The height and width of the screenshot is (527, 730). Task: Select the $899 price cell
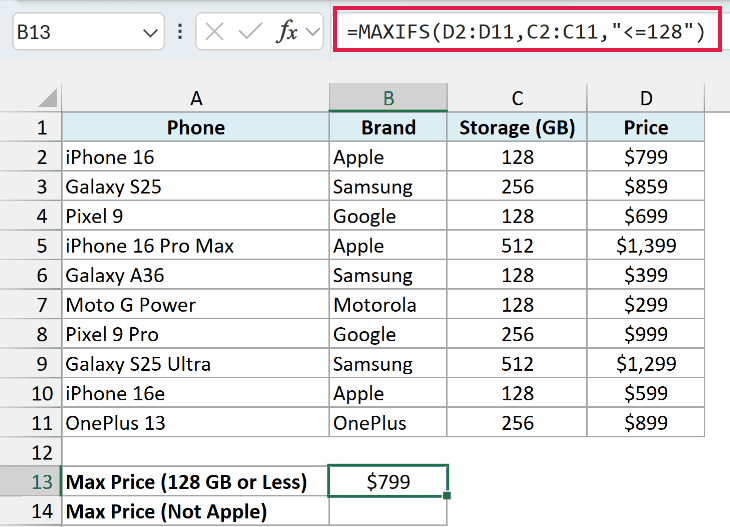[646, 423]
